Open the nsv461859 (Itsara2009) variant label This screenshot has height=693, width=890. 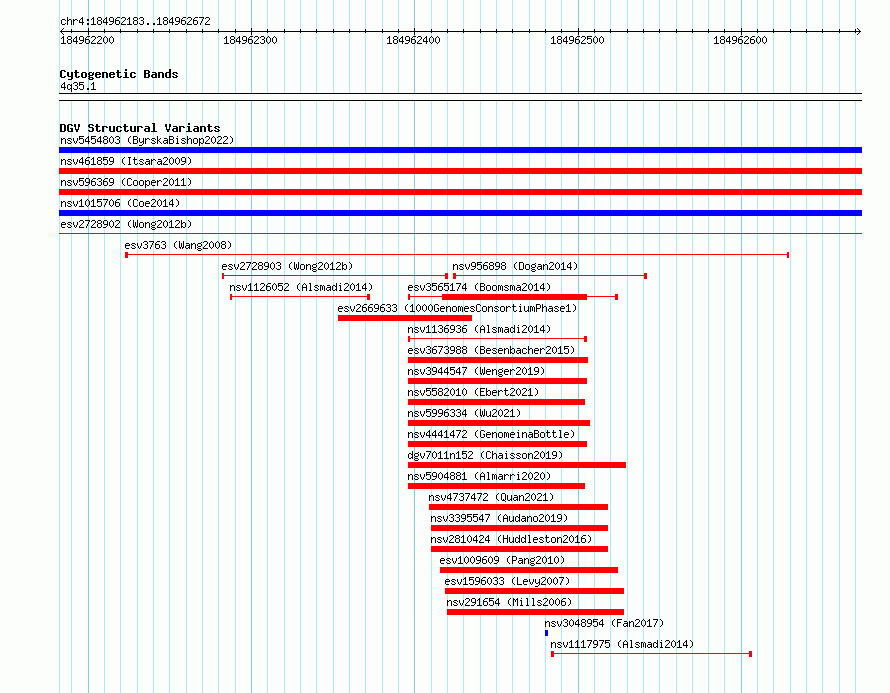click(x=126, y=161)
